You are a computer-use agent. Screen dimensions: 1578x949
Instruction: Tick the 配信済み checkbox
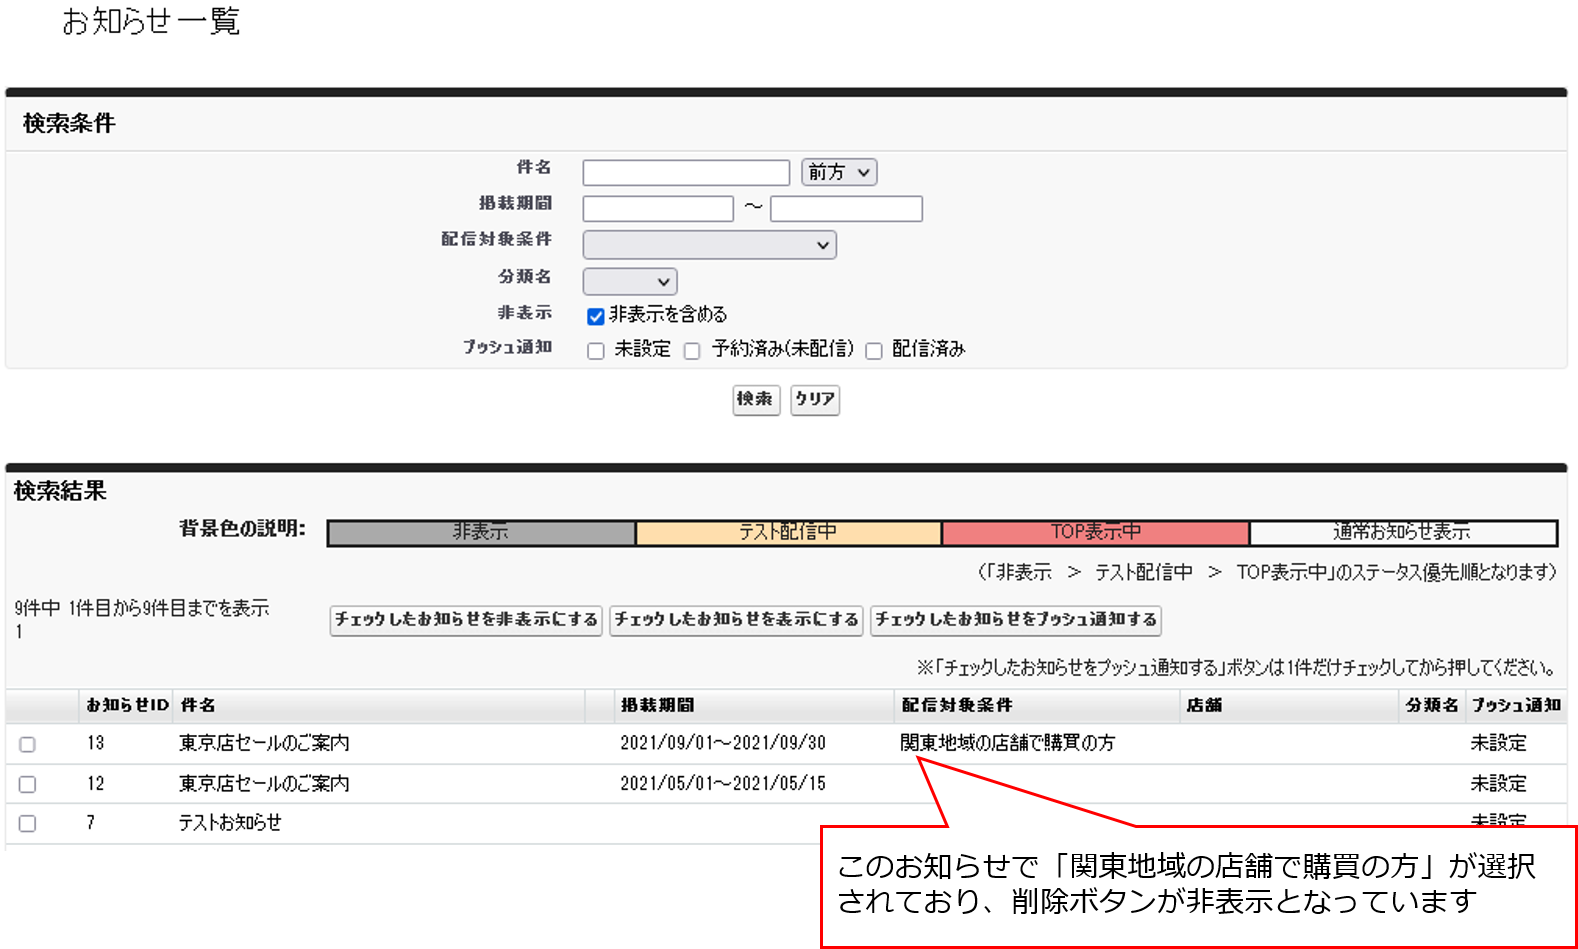(x=874, y=351)
